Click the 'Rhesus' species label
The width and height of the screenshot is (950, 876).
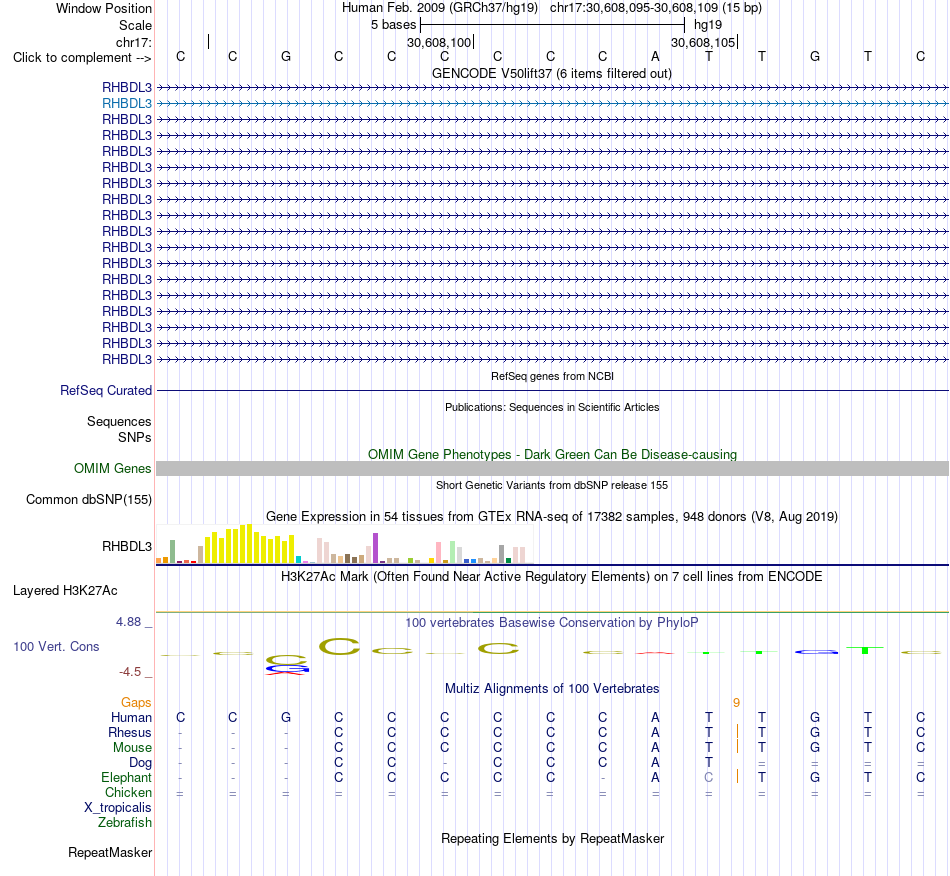click(x=130, y=733)
